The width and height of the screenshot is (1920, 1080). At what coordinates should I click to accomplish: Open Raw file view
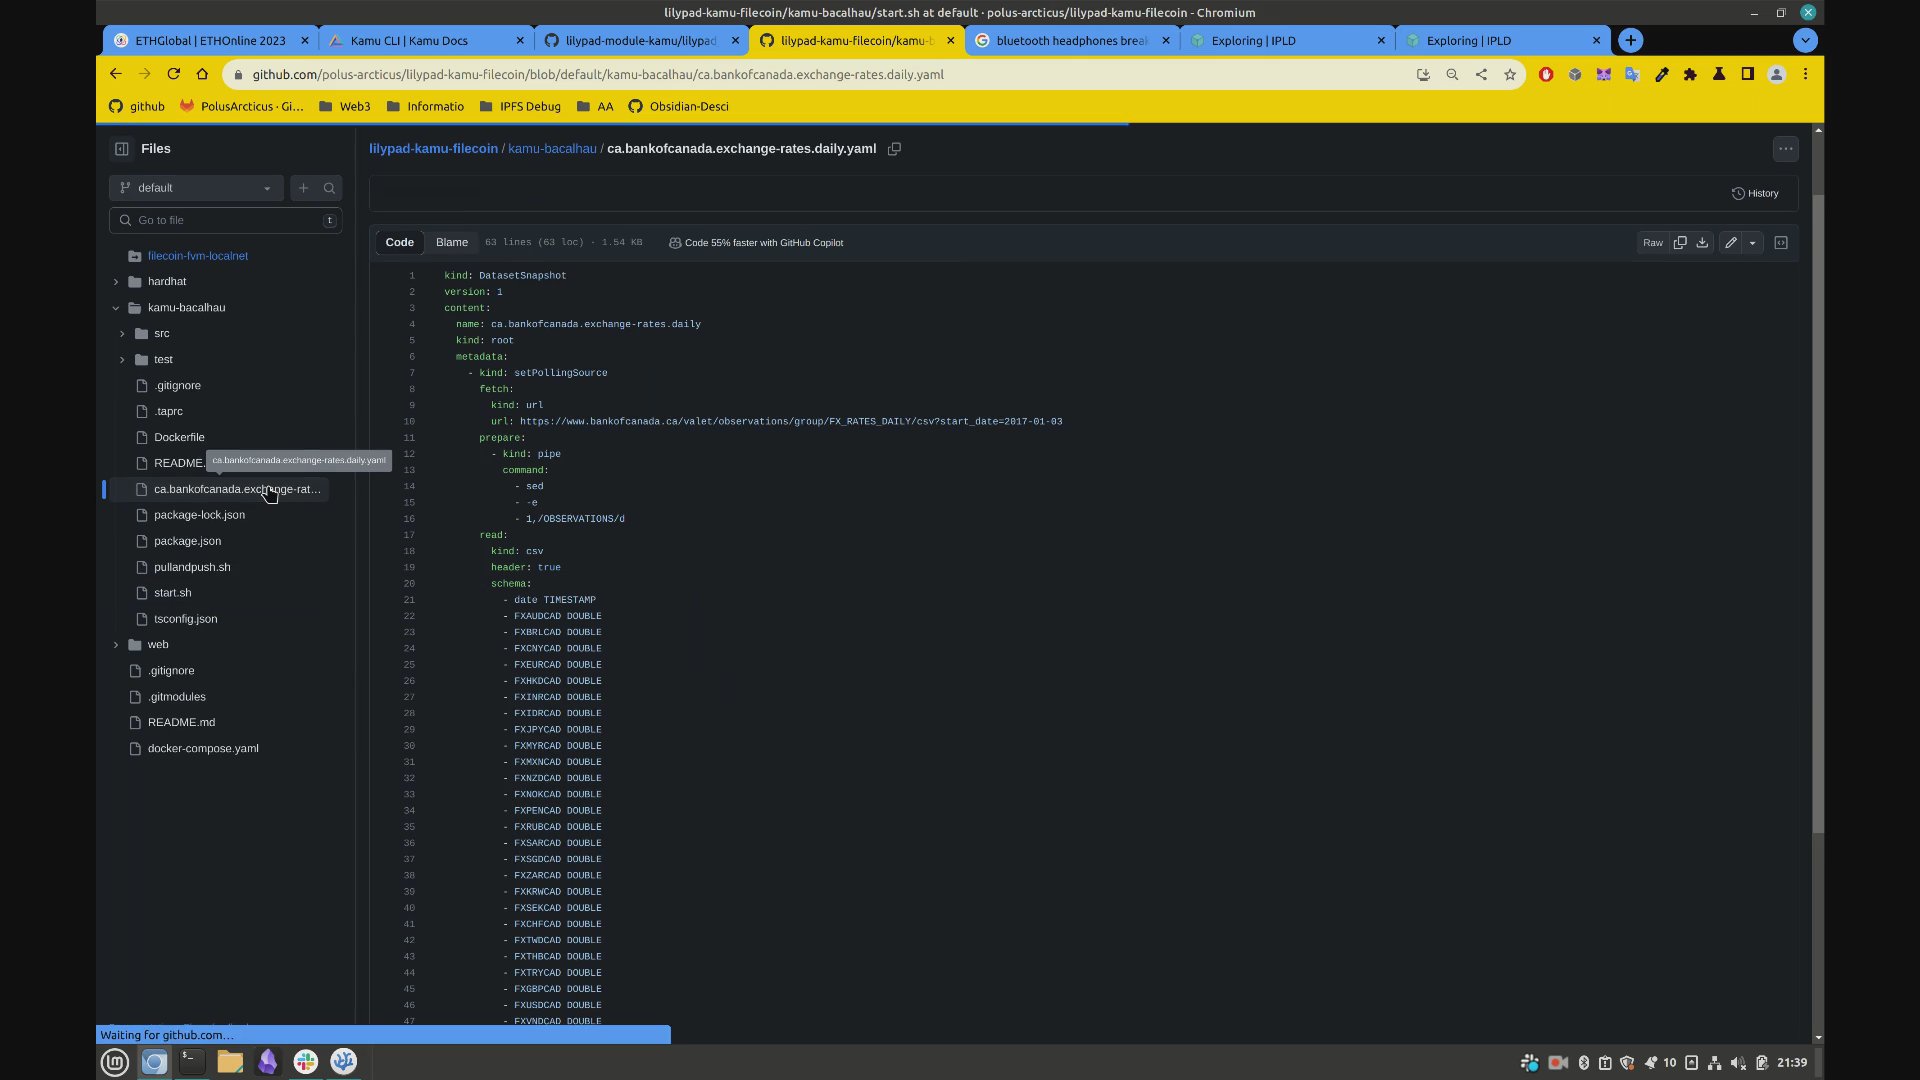pos(1652,243)
